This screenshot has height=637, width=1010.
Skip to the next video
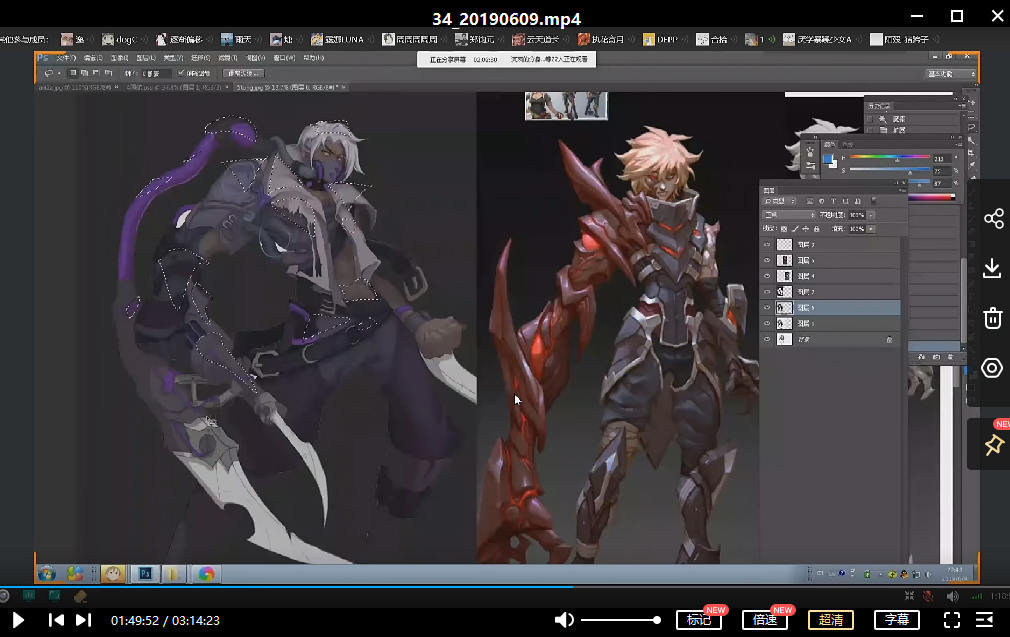pos(84,620)
